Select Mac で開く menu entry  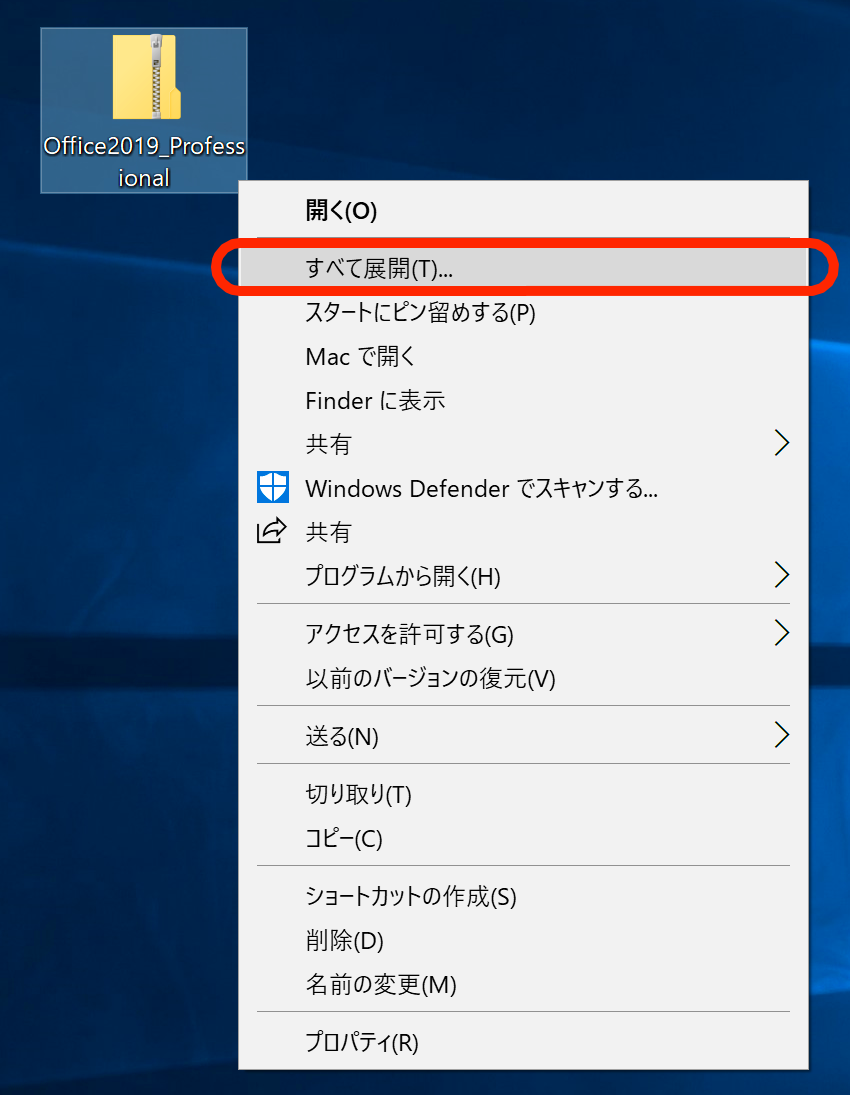click(x=523, y=356)
